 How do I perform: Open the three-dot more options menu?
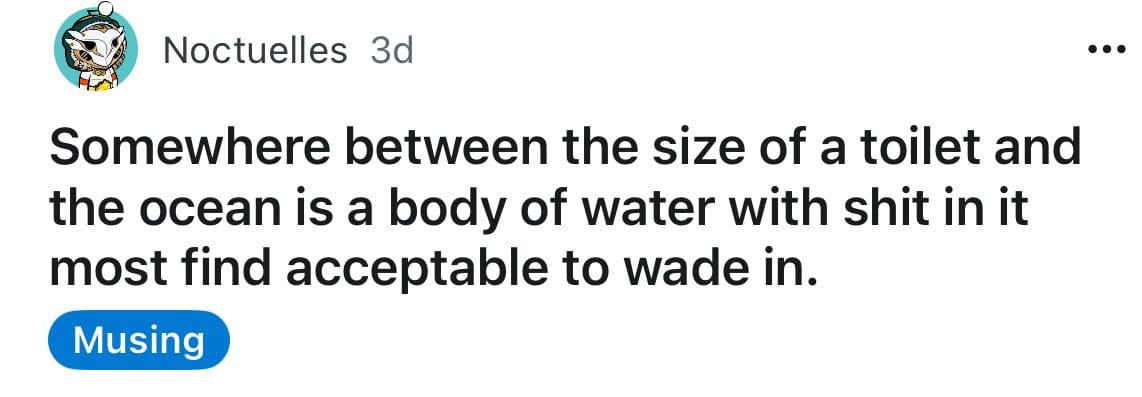[1106, 50]
